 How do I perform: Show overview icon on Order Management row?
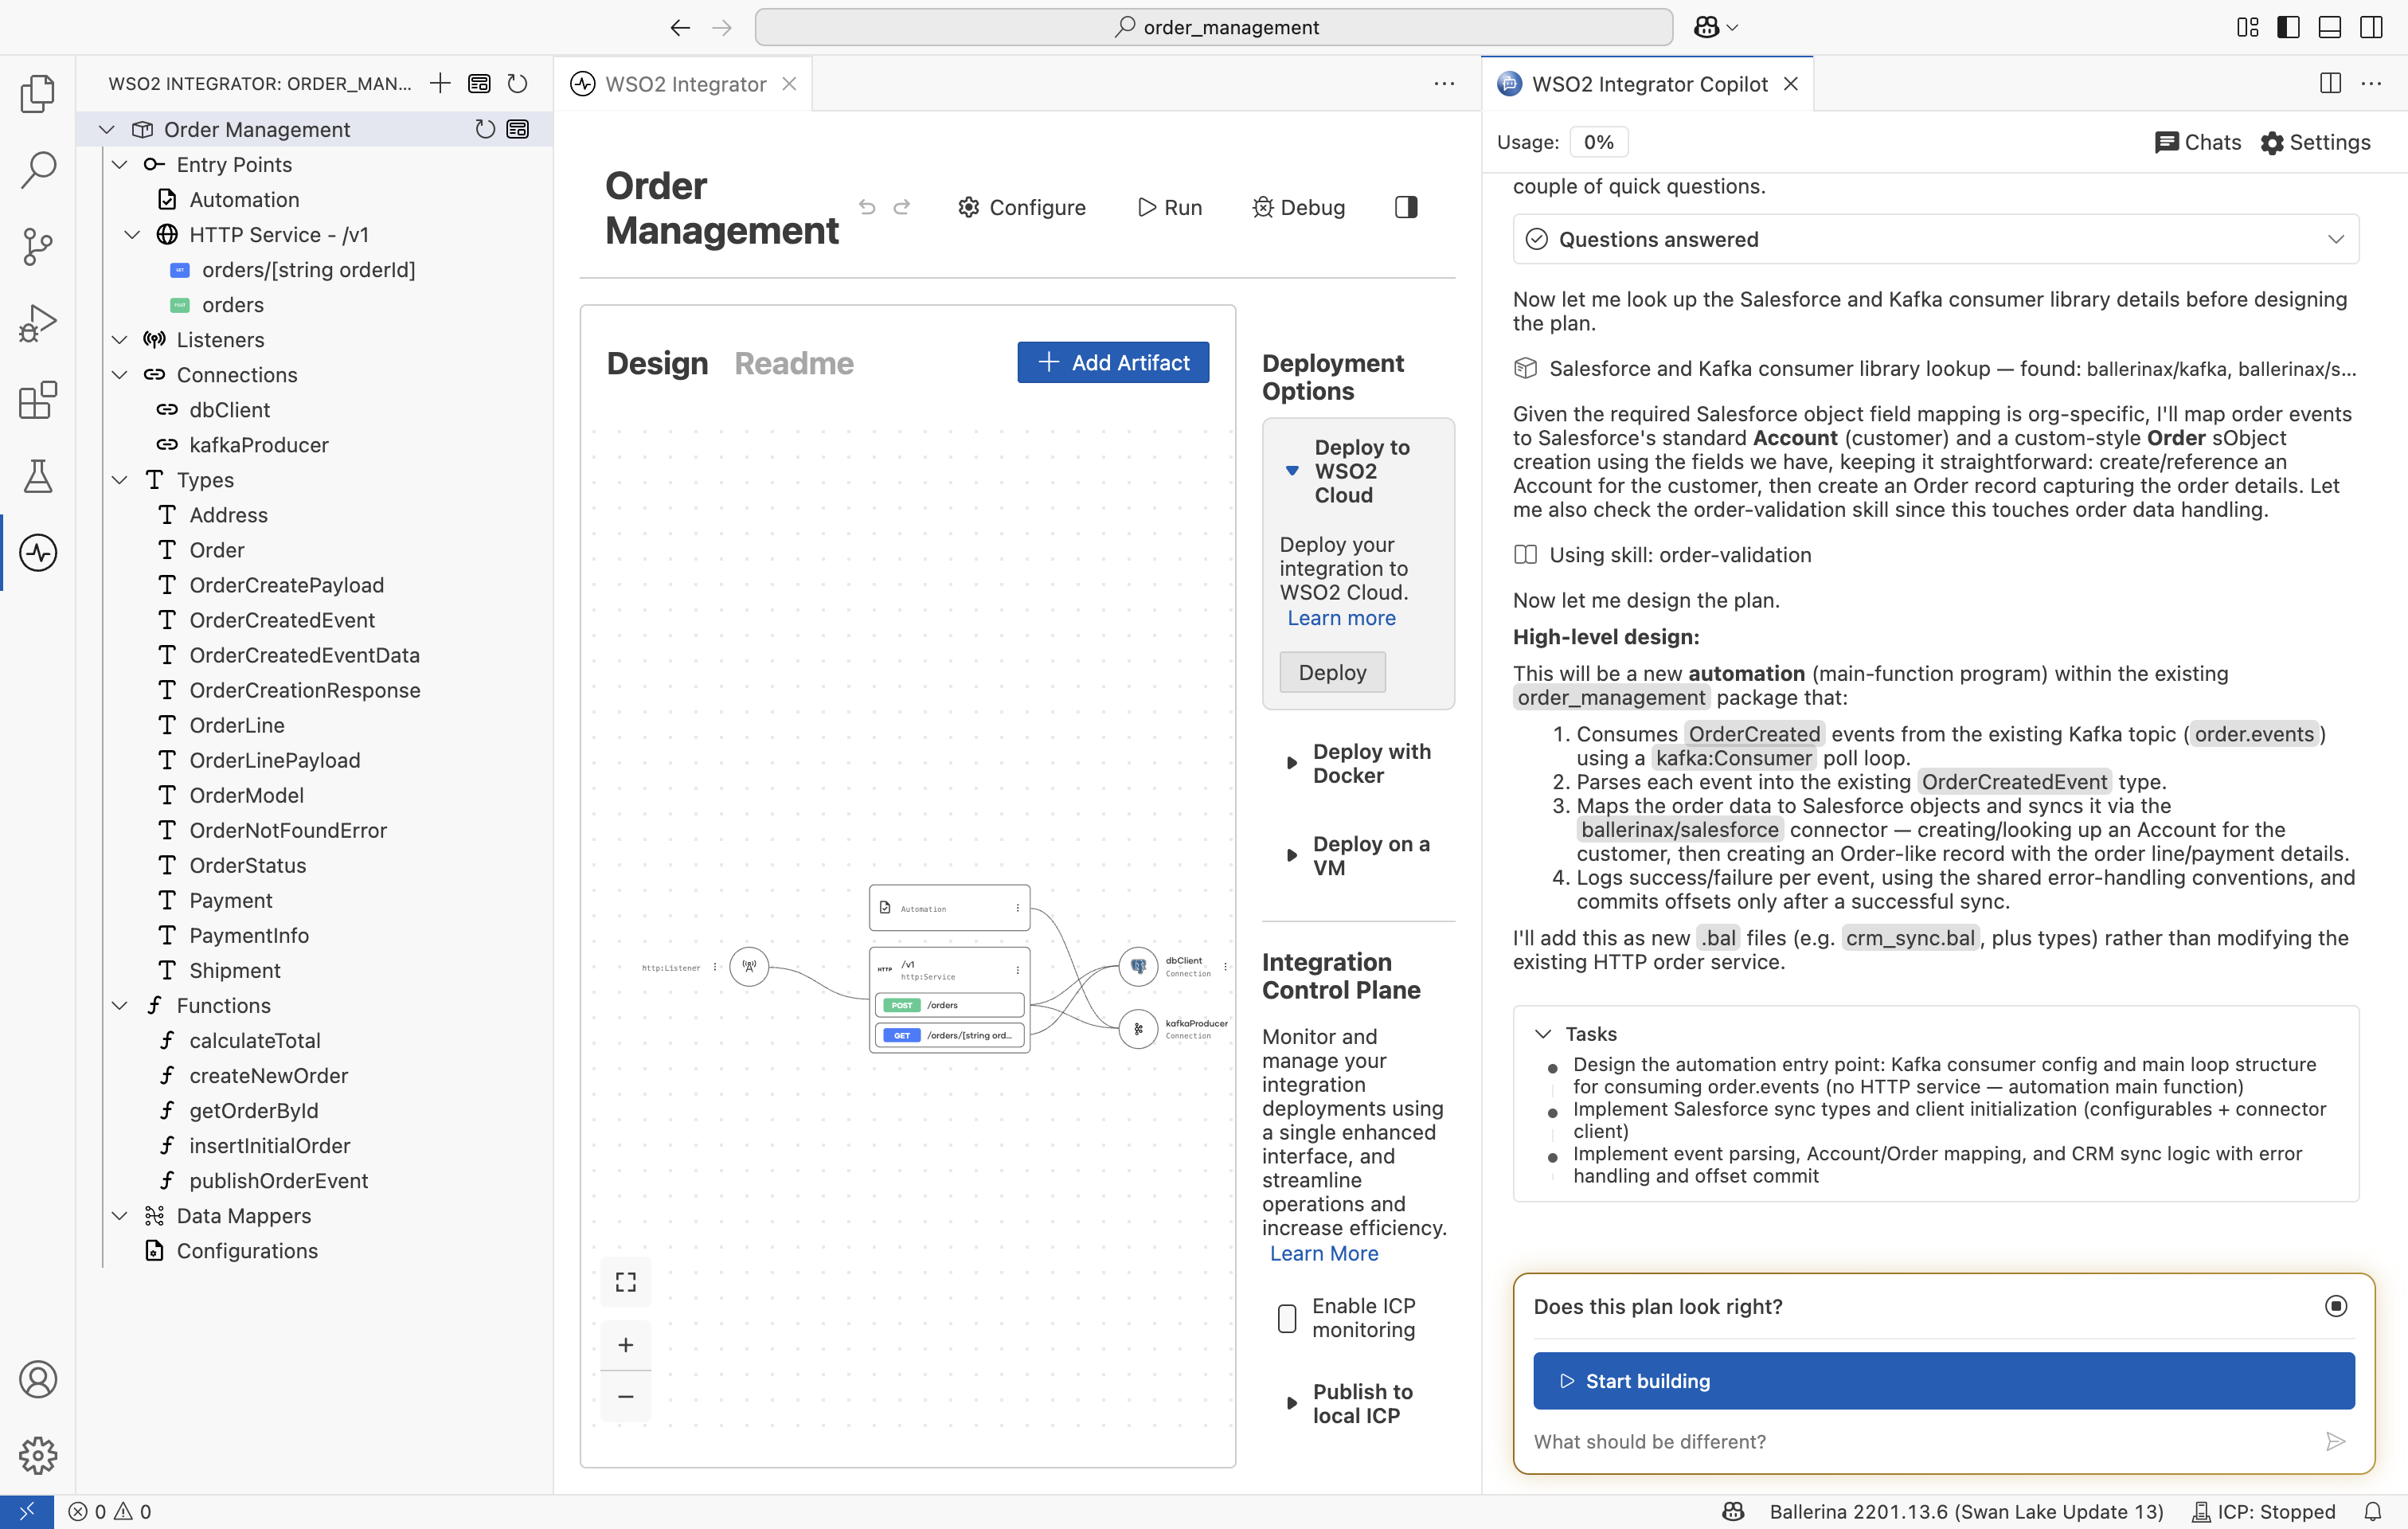[x=518, y=129]
